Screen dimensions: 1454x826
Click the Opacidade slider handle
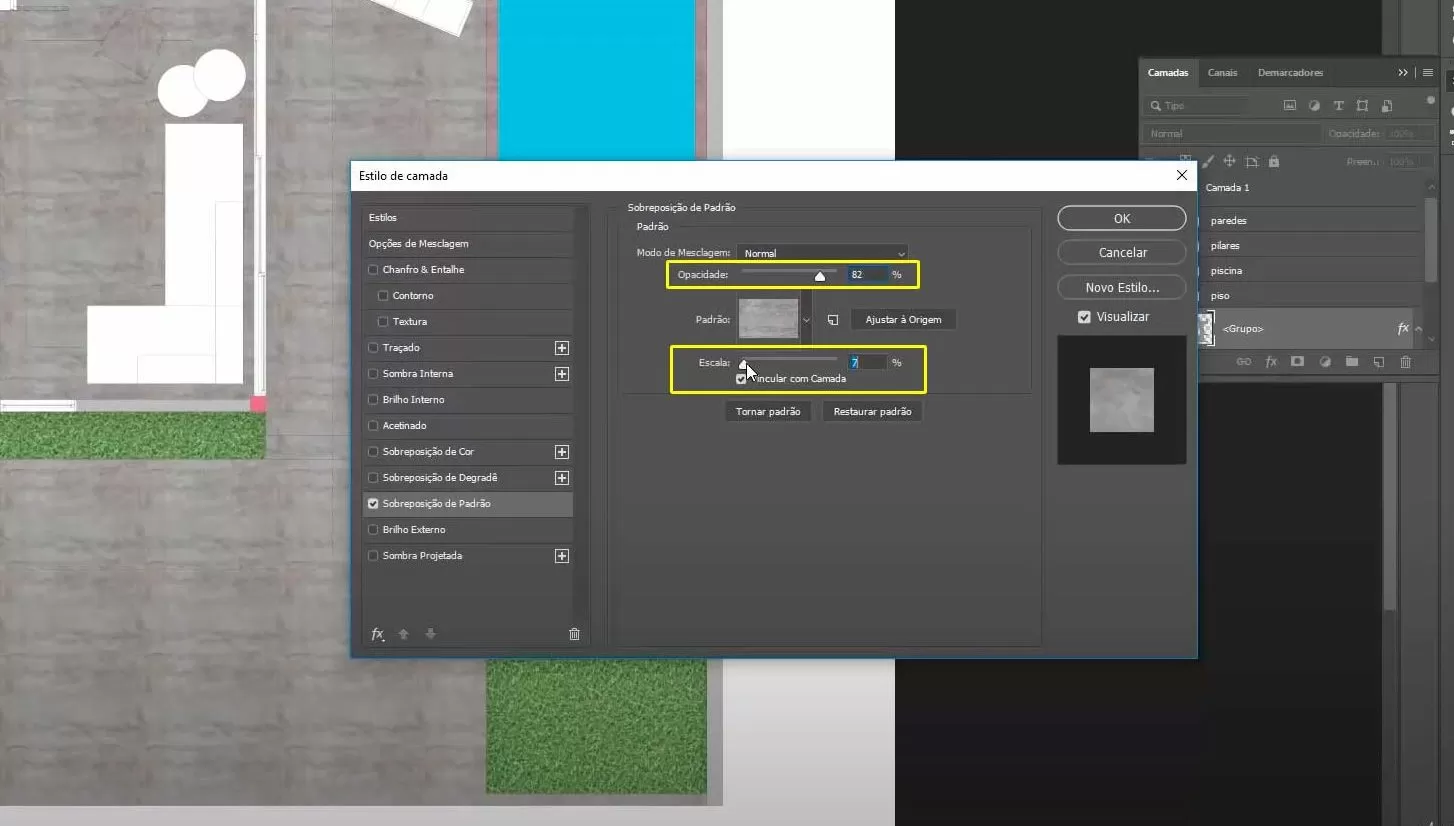click(820, 276)
